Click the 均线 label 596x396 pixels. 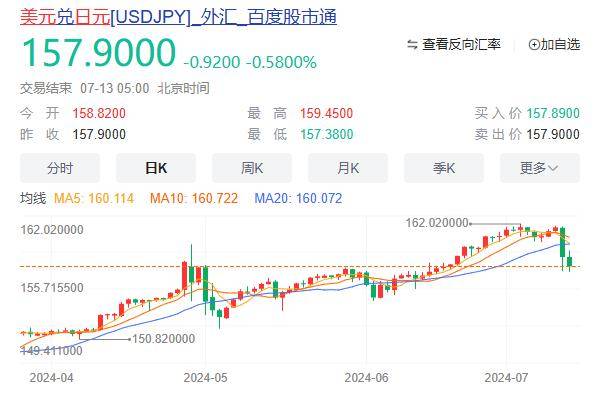pos(33,198)
